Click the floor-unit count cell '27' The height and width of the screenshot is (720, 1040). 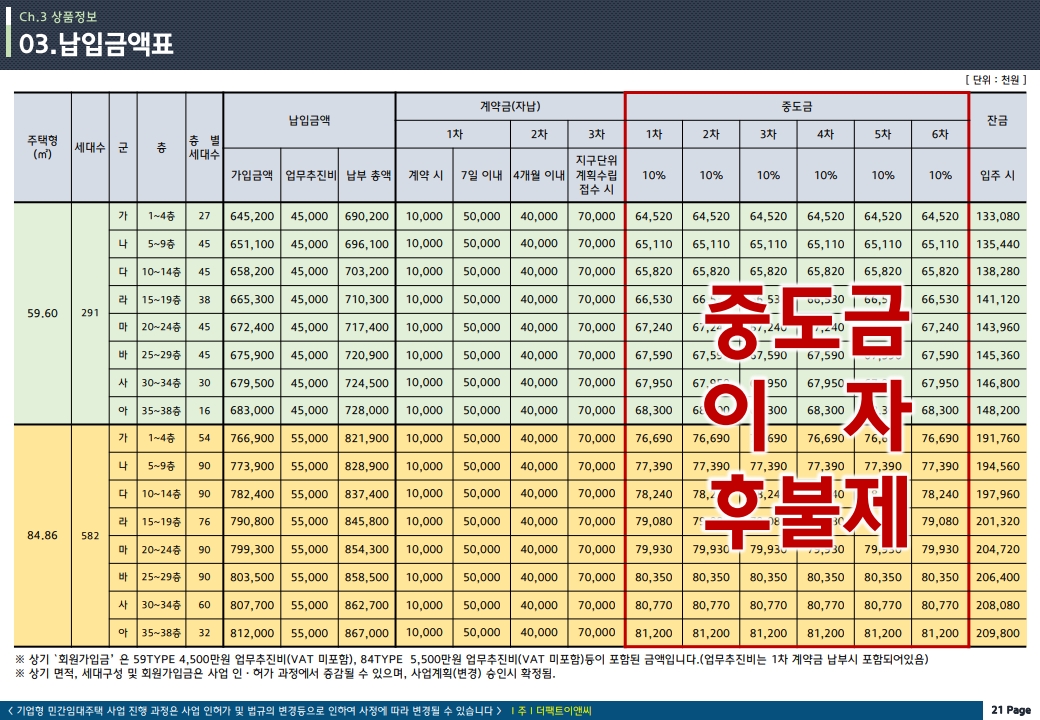(204, 216)
